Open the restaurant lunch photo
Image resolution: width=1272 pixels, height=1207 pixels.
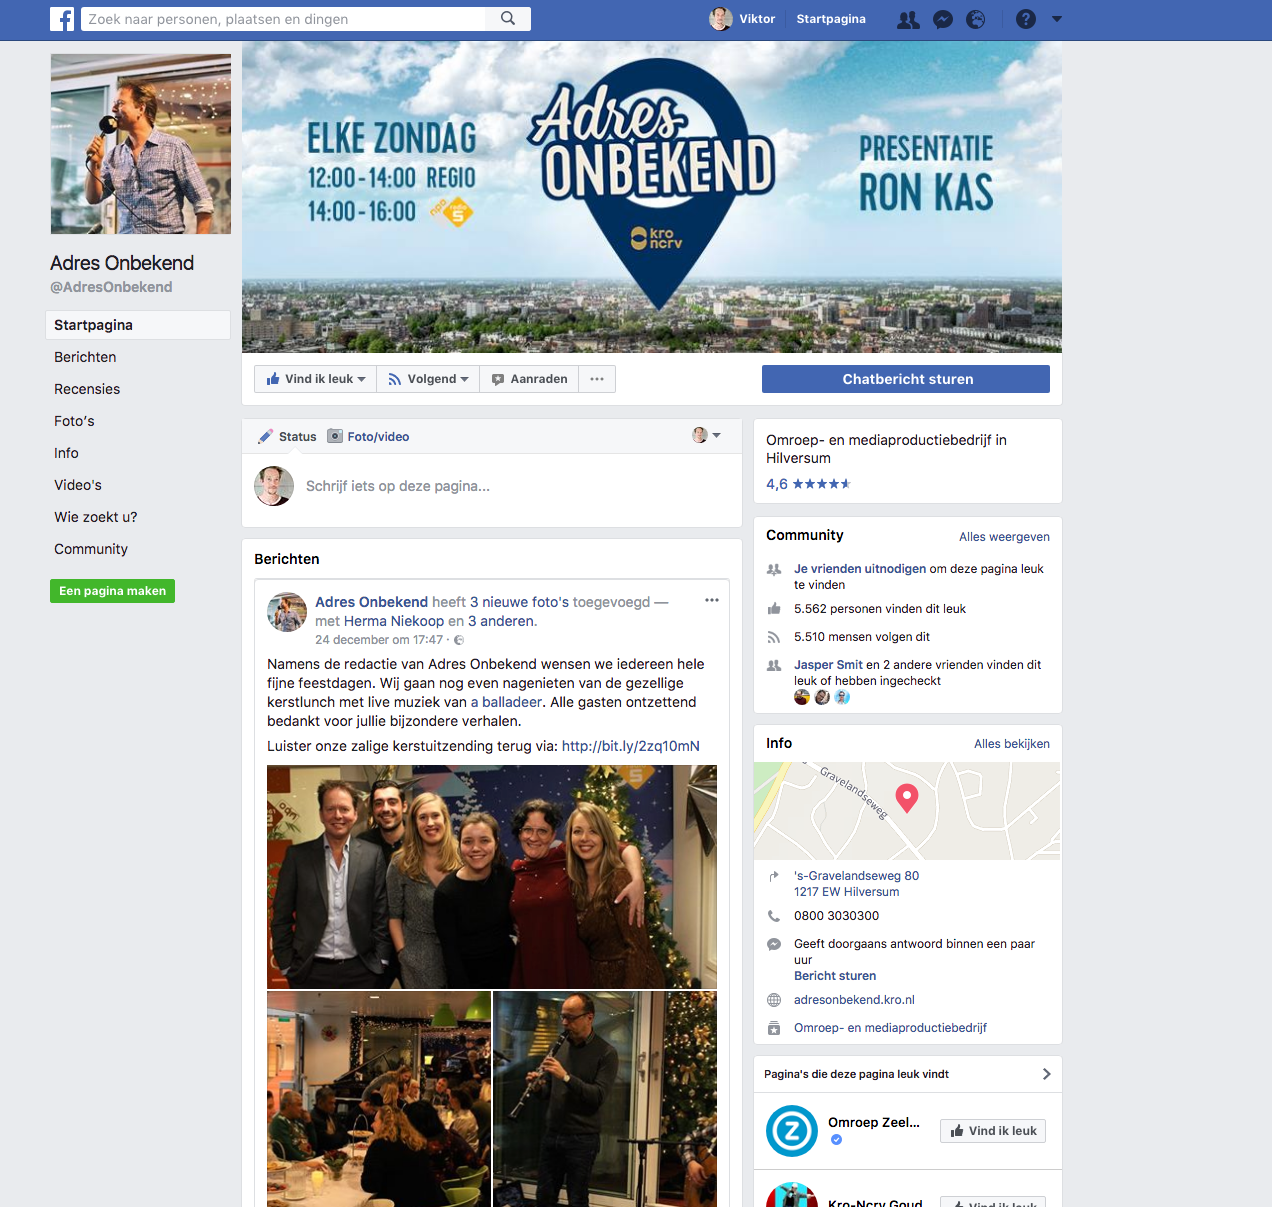pyautogui.click(x=379, y=1099)
